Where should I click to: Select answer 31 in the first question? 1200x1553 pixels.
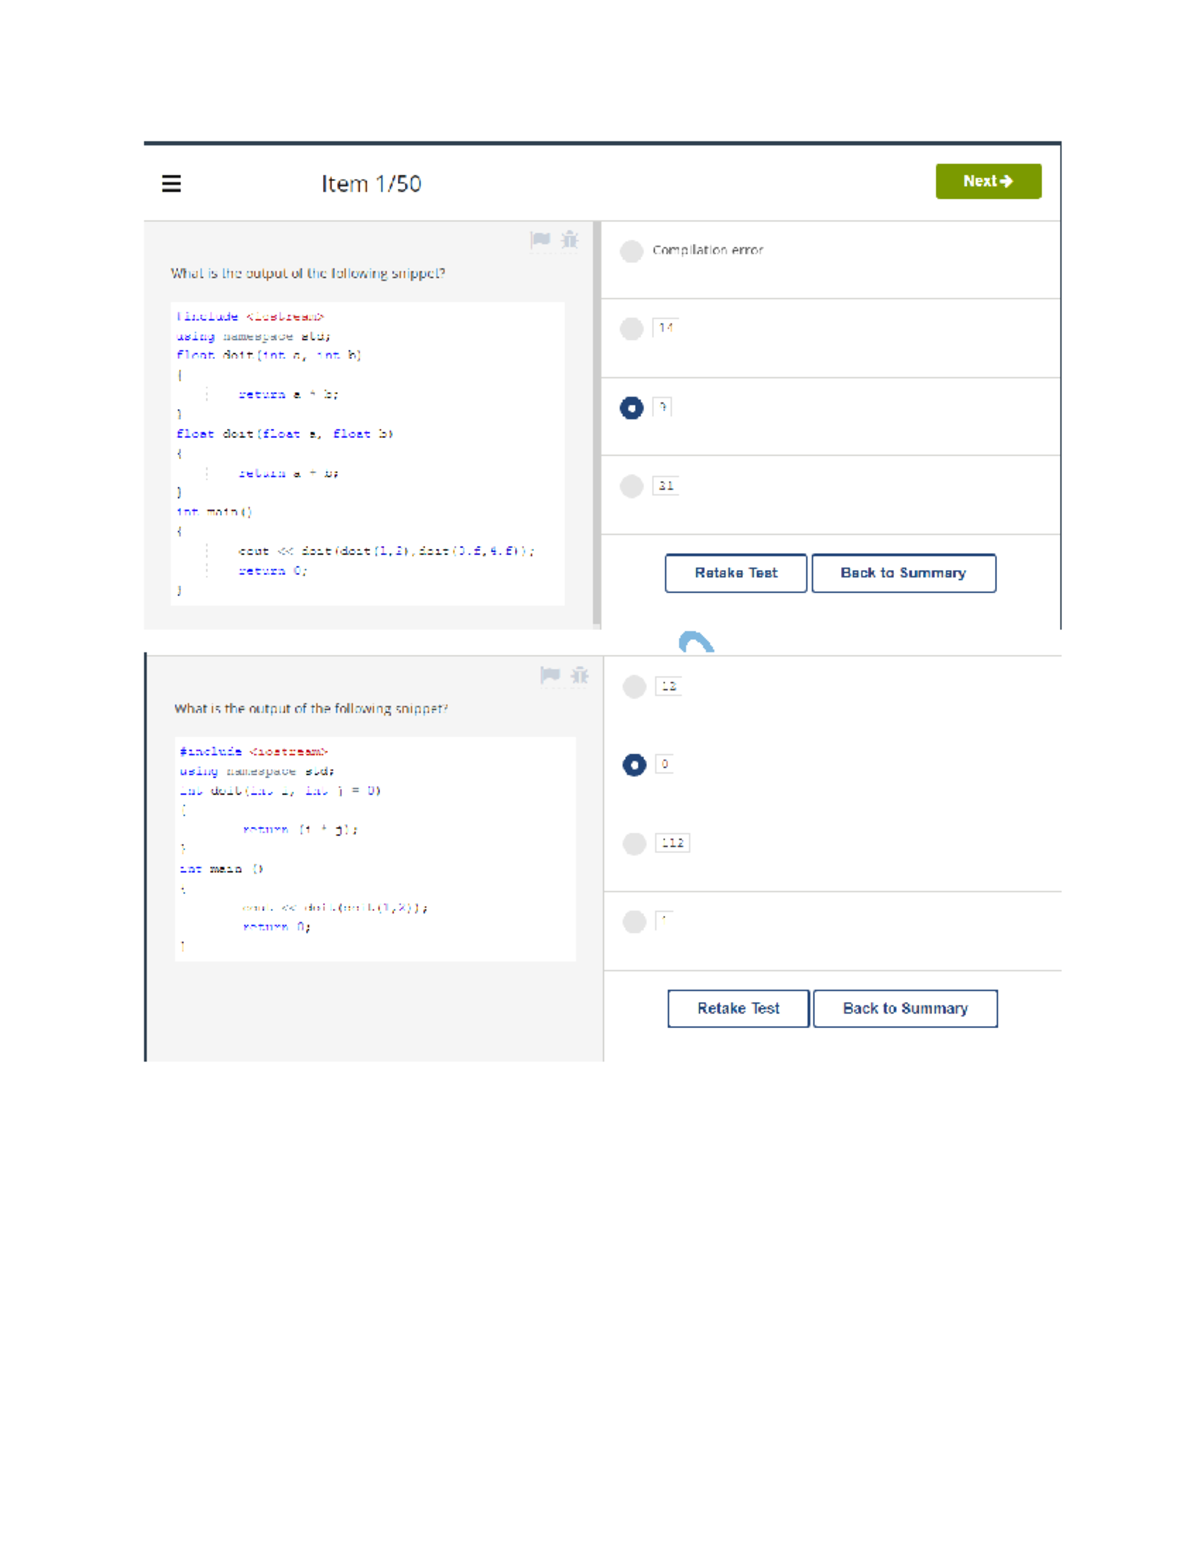click(x=632, y=486)
